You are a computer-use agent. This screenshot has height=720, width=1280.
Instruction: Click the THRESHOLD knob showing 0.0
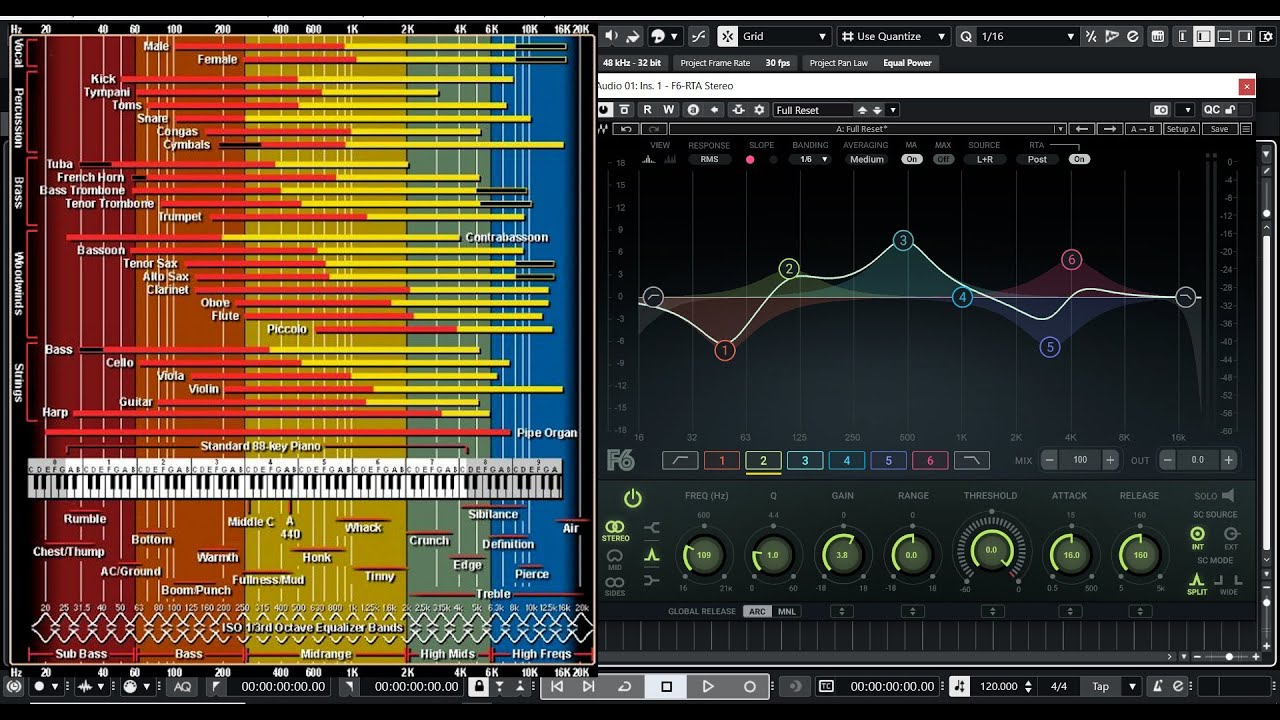(x=991, y=550)
